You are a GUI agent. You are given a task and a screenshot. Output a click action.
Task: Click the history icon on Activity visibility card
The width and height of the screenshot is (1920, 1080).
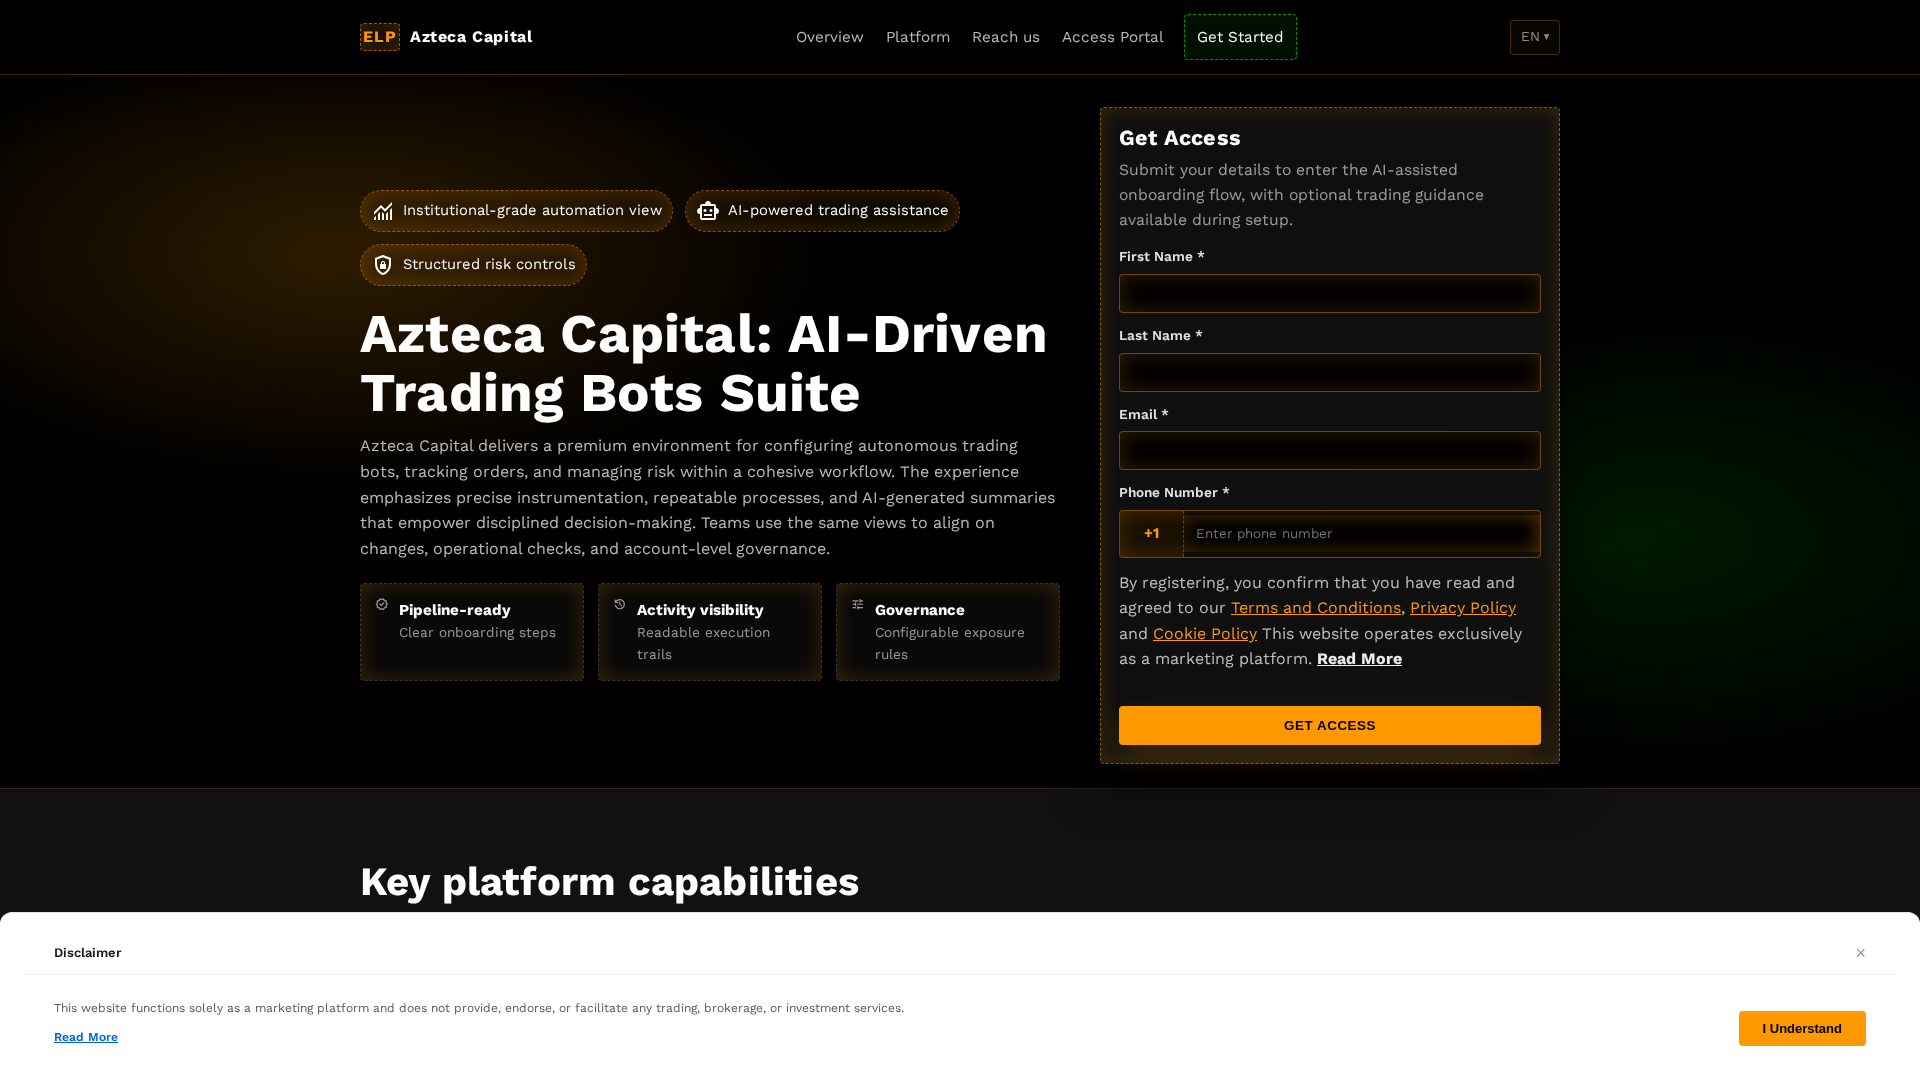click(x=620, y=604)
